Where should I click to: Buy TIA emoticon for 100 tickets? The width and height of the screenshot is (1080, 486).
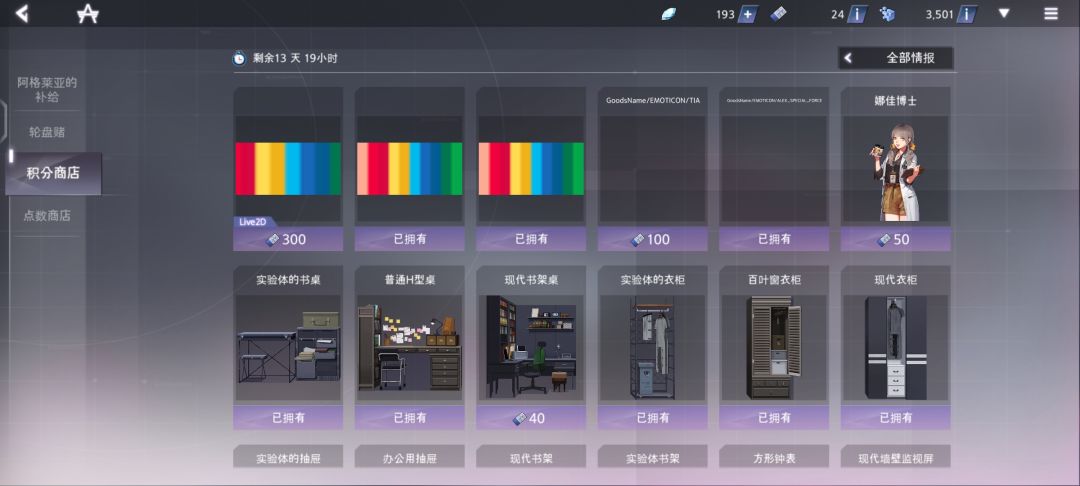652,239
